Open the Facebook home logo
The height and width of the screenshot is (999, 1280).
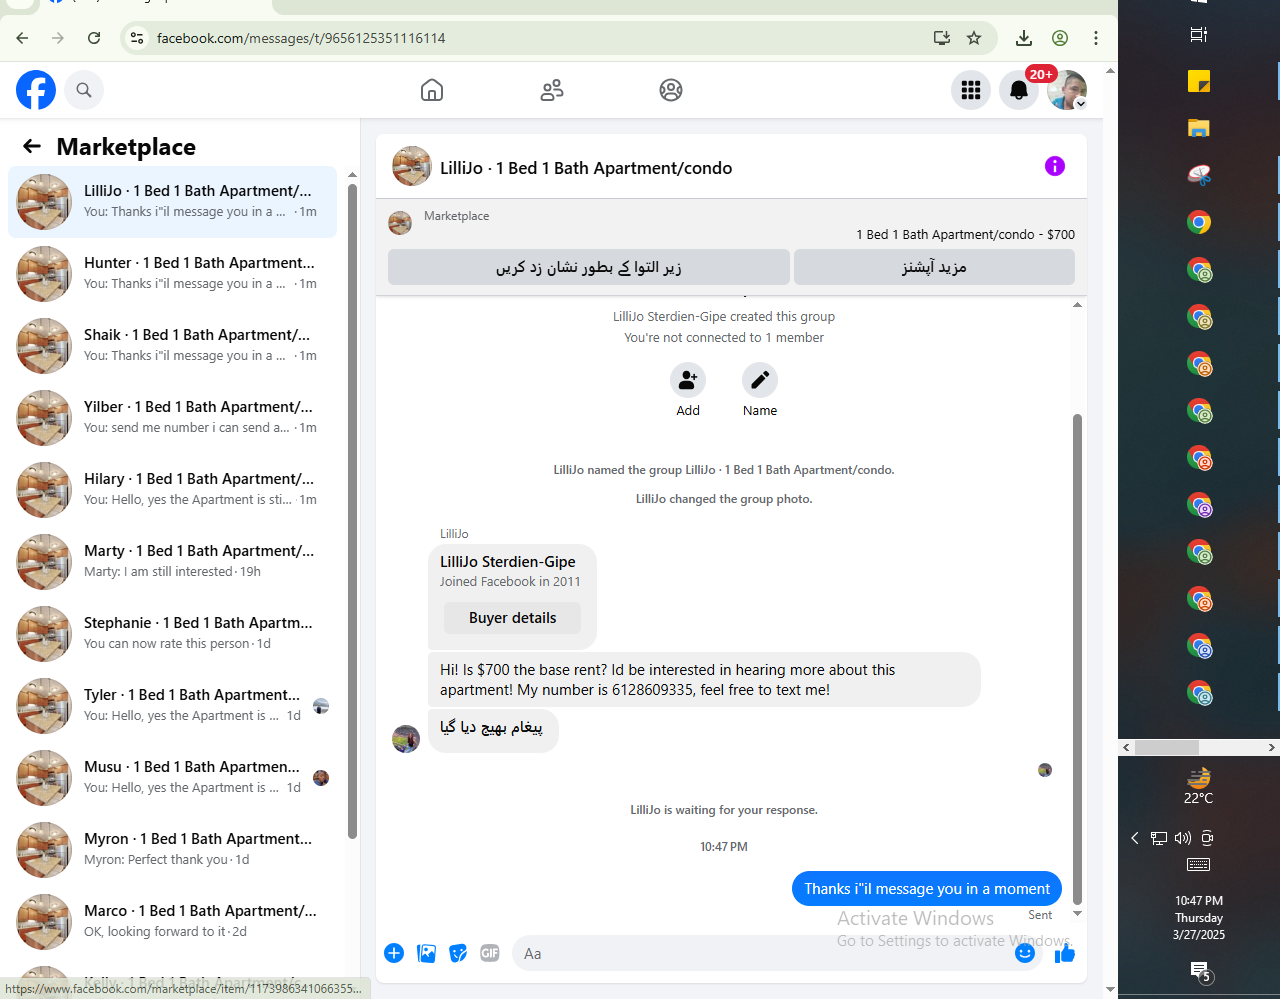coord(36,90)
